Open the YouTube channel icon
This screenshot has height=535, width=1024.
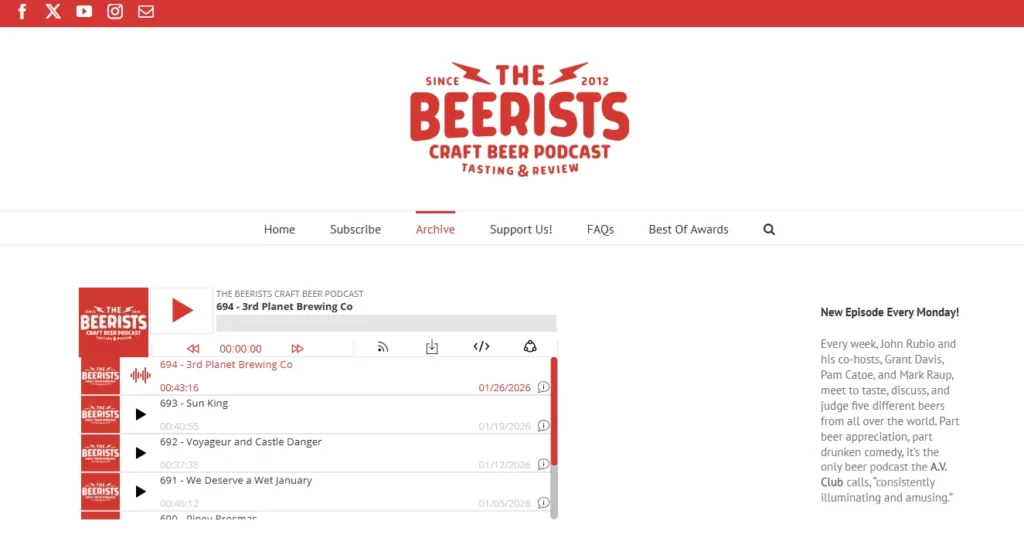coord(84,11)
